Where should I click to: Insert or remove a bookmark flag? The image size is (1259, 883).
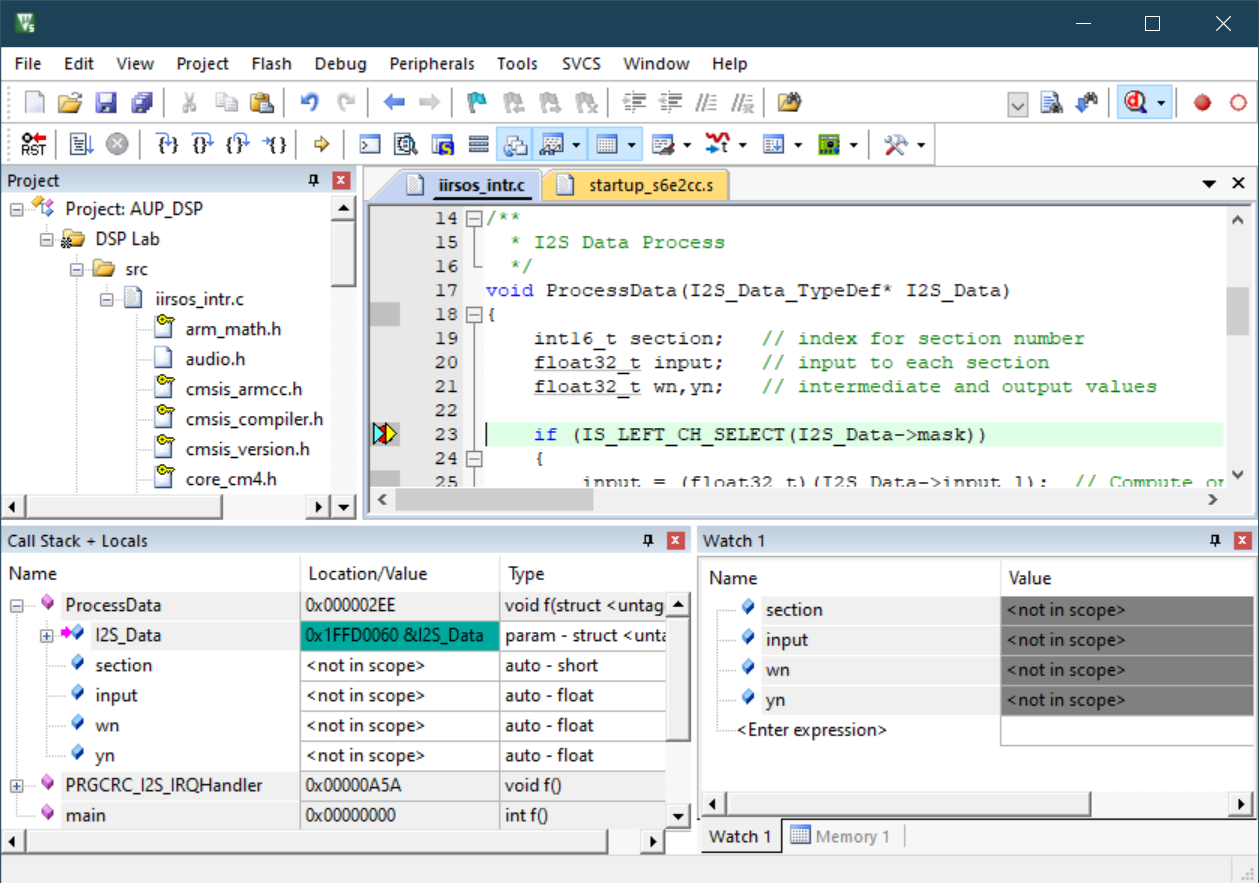coord(479,103)
